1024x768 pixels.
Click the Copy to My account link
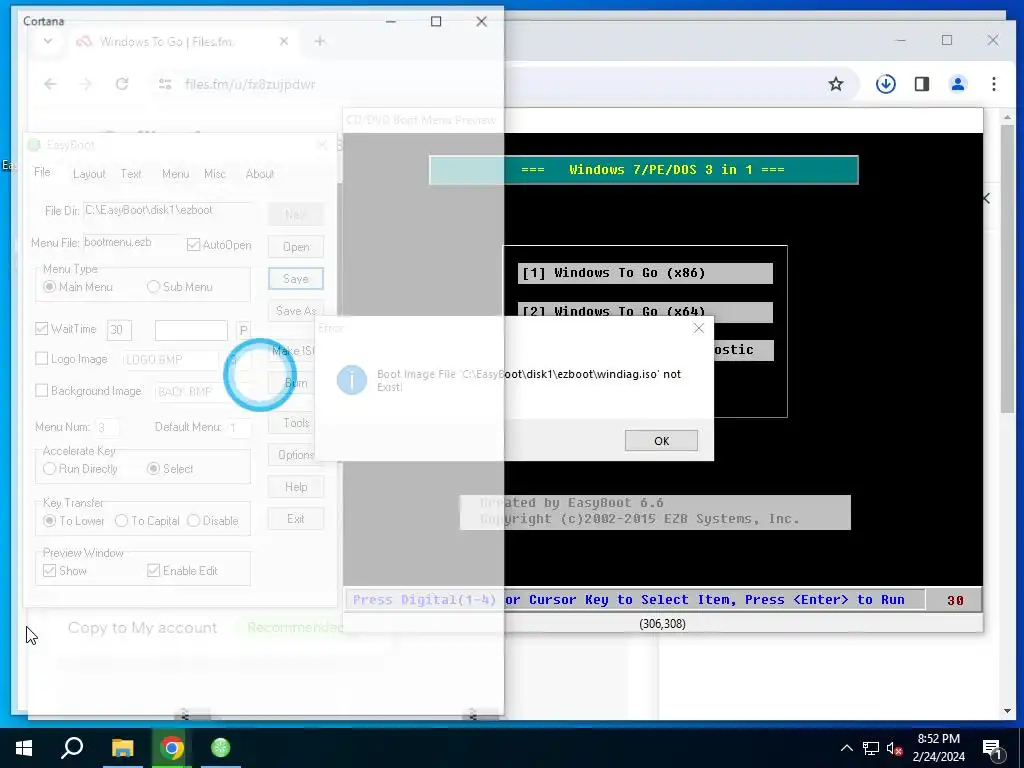(142, 628)
